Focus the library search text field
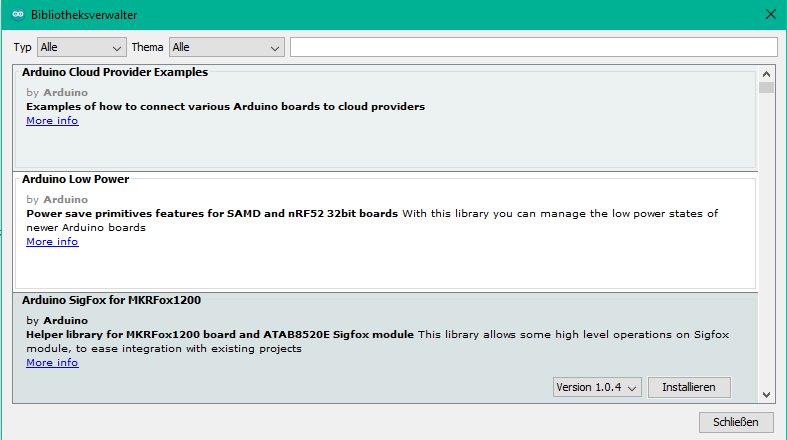This screenshot has height=440, width=787. pyautogui.click(x=534, y=47)
